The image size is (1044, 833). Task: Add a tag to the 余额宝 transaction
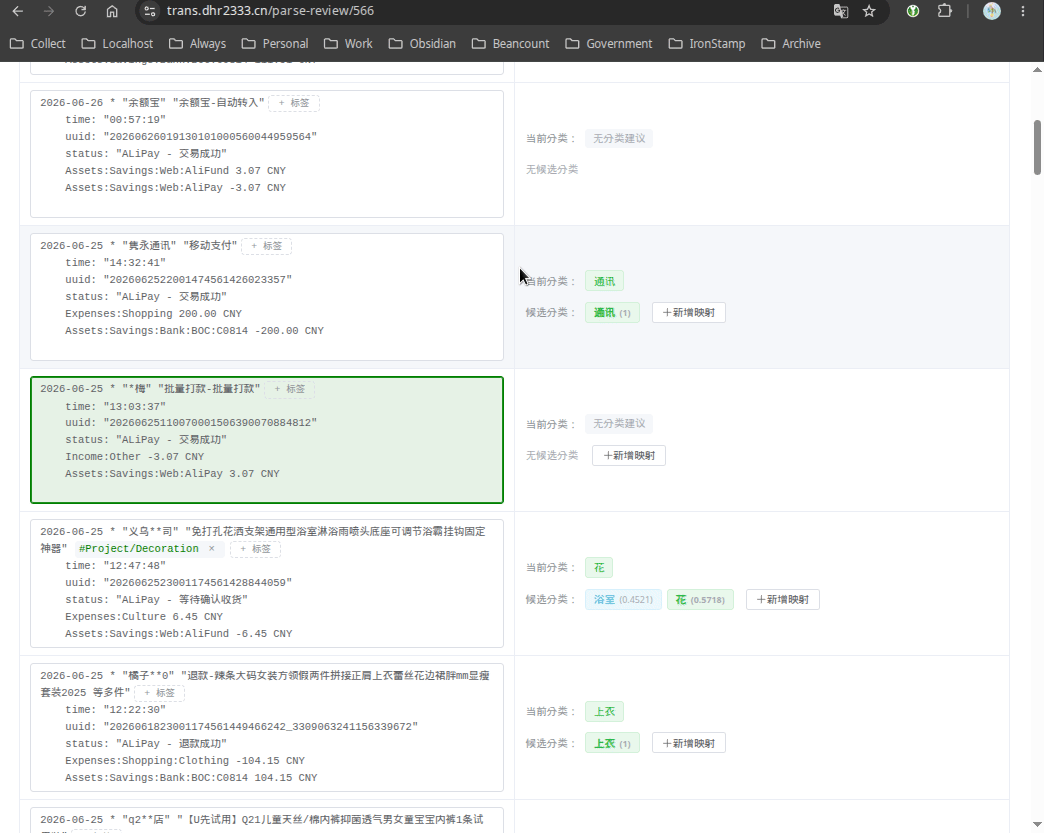point(294,103)
